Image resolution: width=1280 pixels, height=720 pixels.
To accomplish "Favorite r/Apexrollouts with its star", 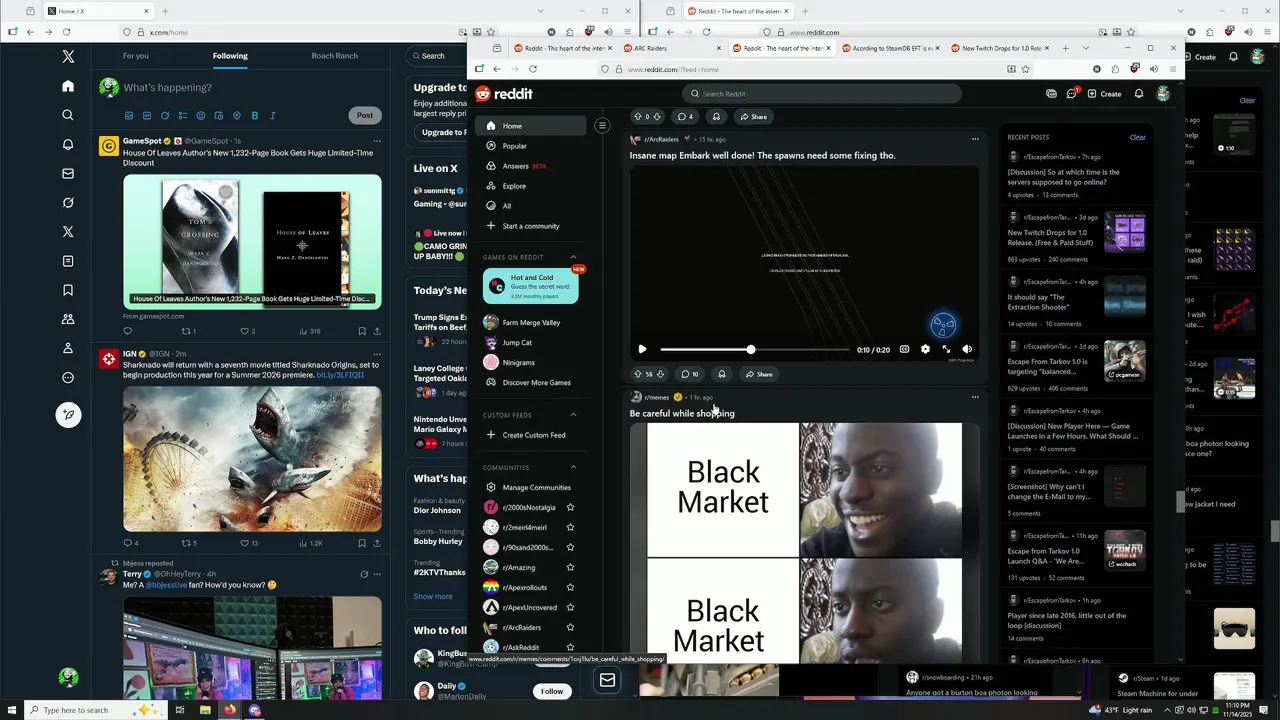I will pyautogui.click(x=570, y=587).
